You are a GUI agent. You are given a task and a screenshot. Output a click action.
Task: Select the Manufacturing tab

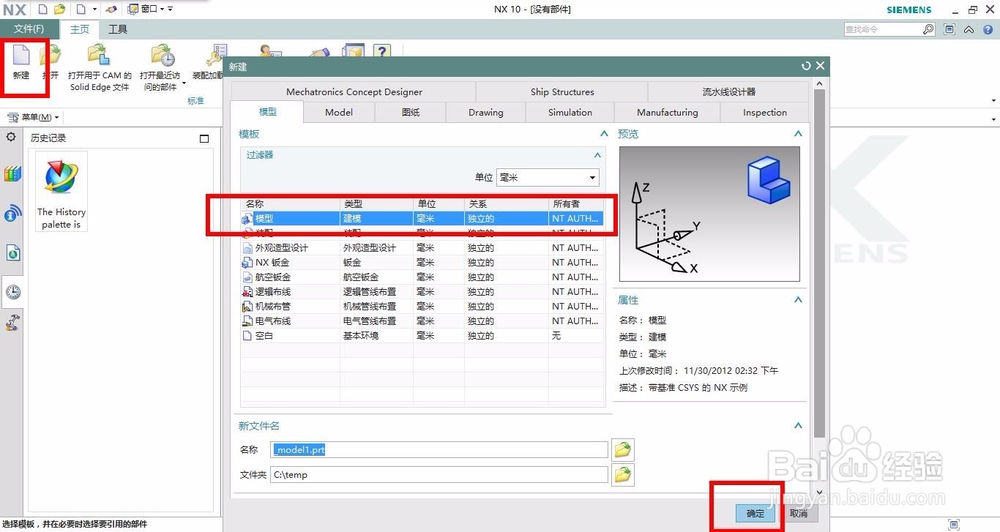[667, 112]
